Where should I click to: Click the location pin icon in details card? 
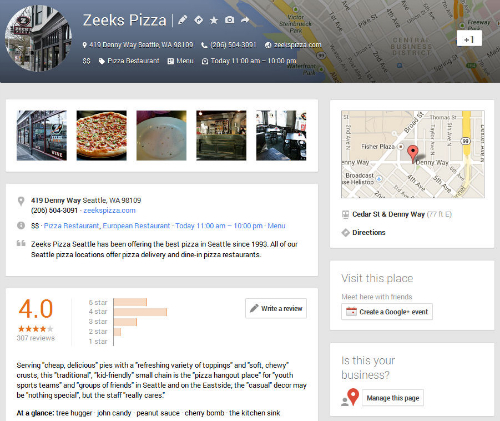pyautogui.click(x=21, y=201)
